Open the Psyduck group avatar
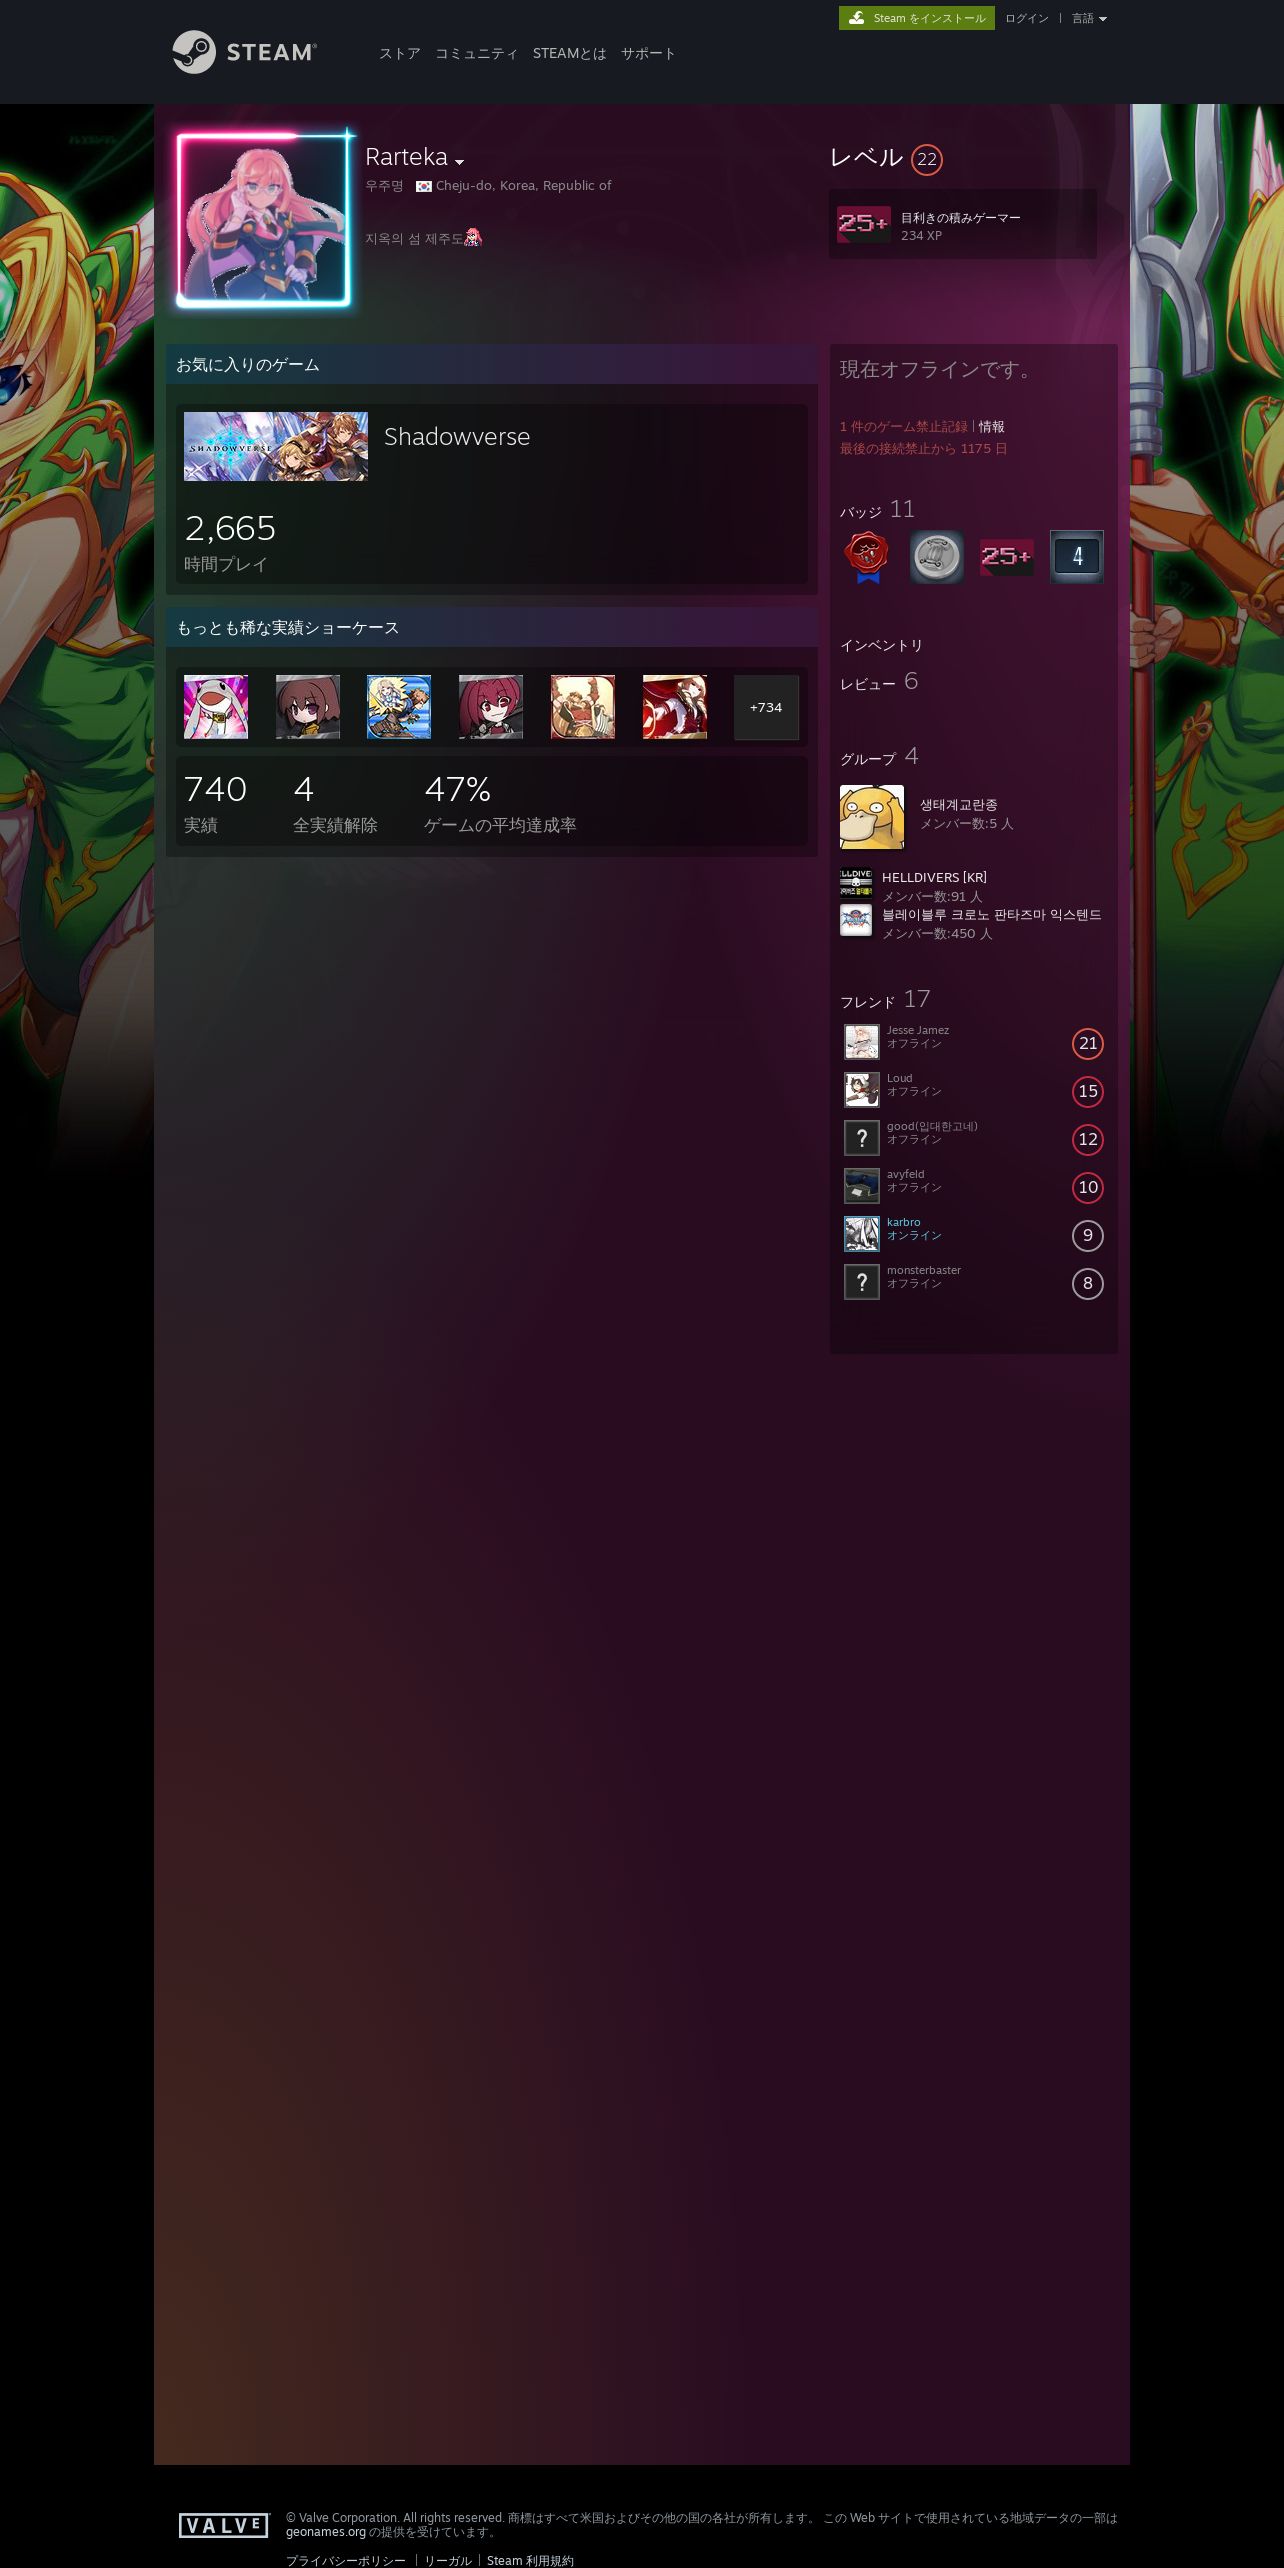1284x2568 pixels. coord(872,816)
